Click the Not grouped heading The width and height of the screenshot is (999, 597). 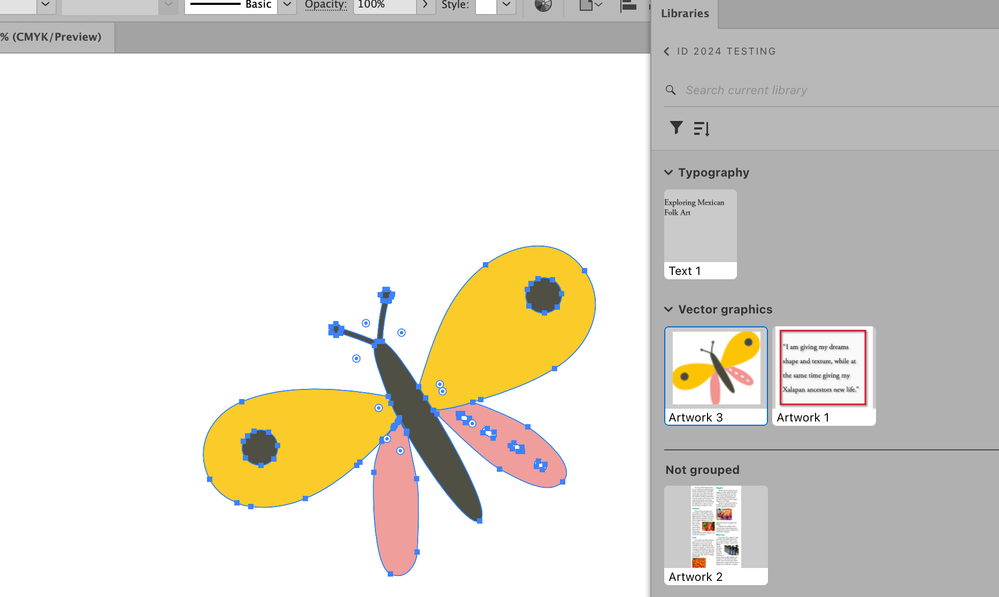702,470
